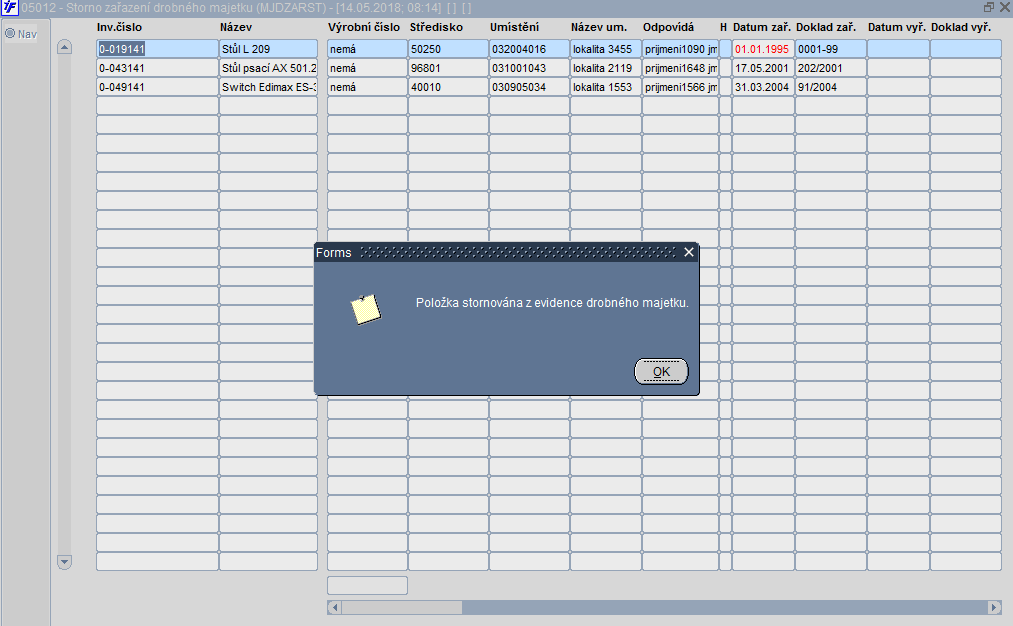This screenshot has width=1013, height=626.
Task: Click the Středisko cell 50250
Action: pyautogui.click(x=448, y=49)
